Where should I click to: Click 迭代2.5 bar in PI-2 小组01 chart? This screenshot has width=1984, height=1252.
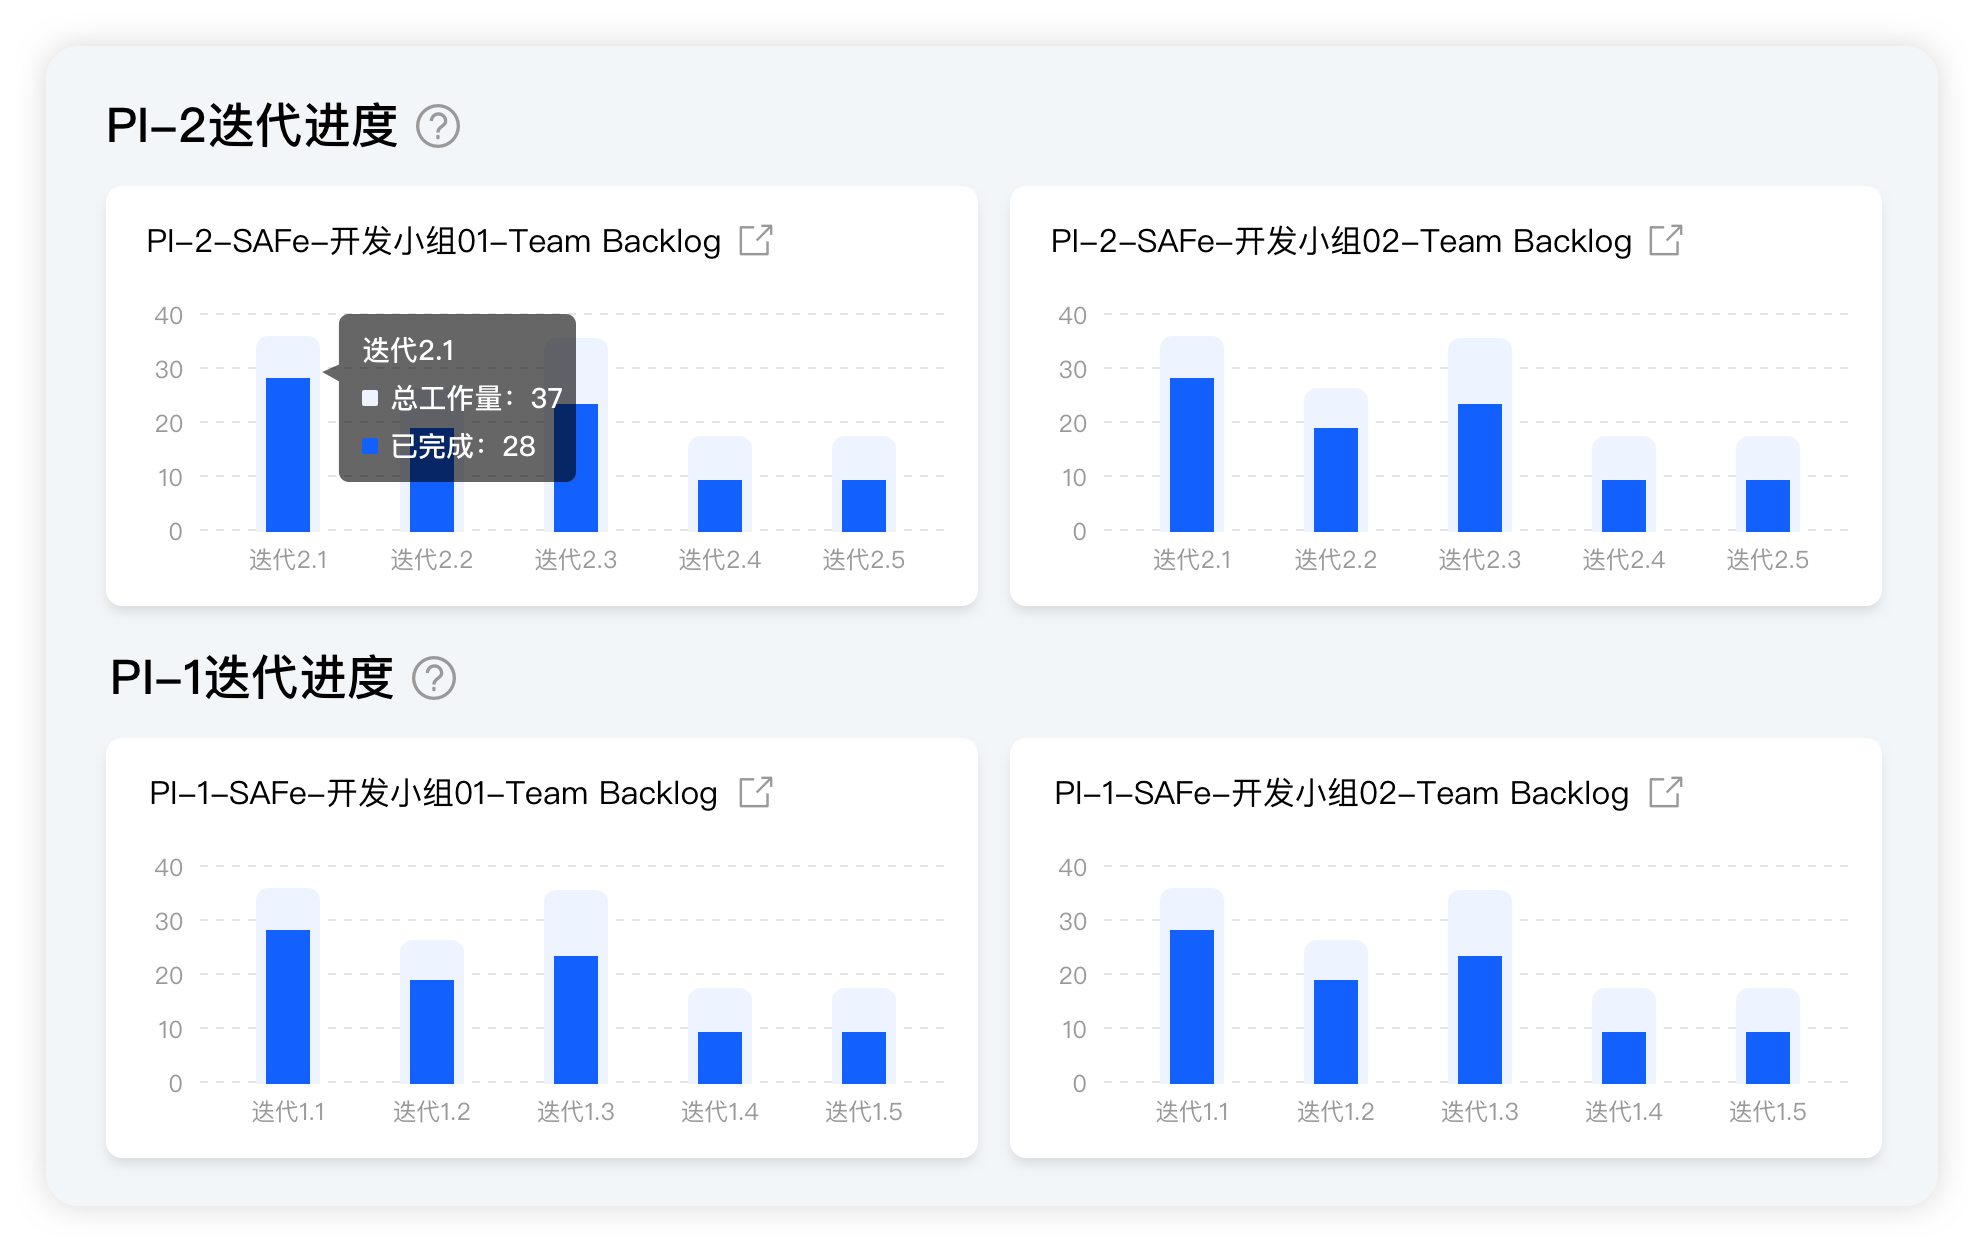(x=864, y=505)
